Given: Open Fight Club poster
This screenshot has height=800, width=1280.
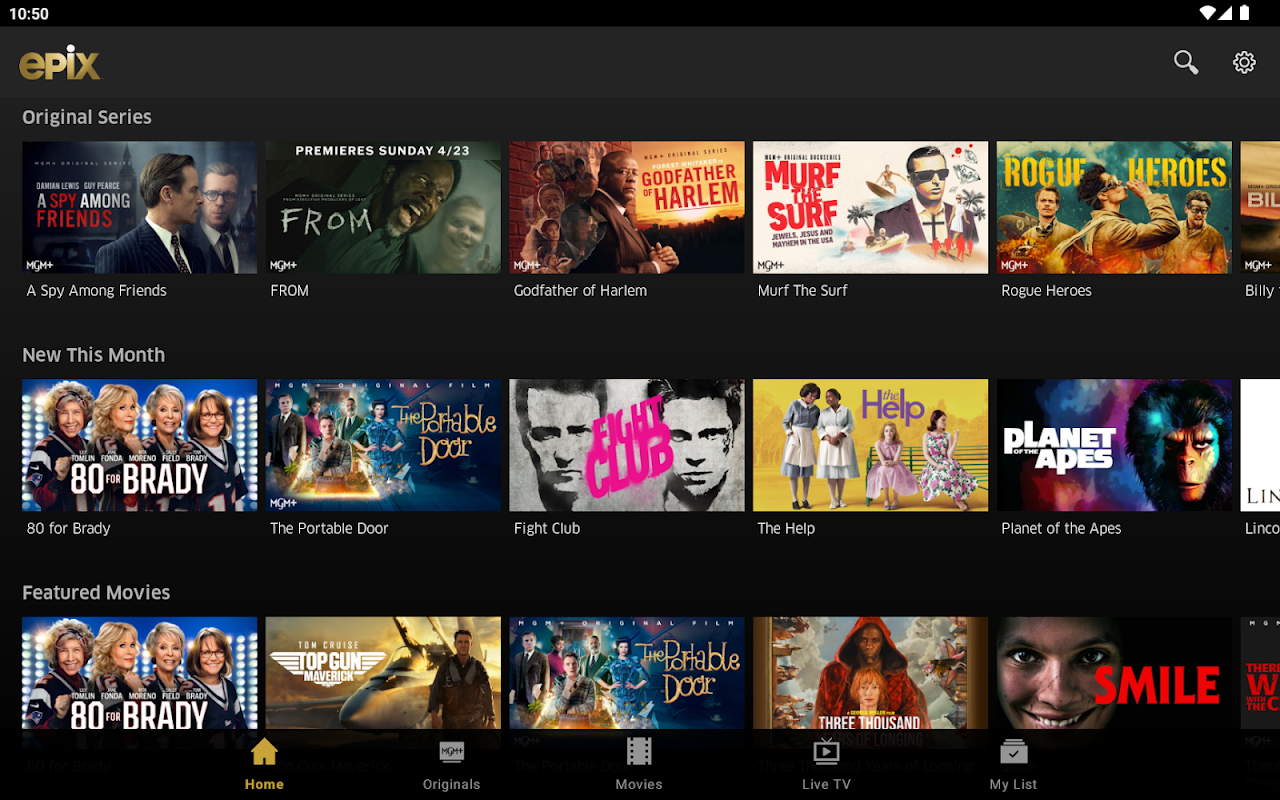Looking at the screenshot, I should (627, 445).
